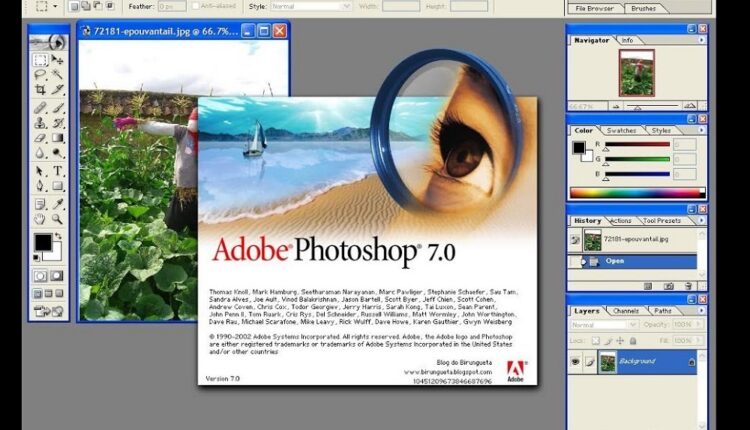Select the Zoom magnifier tool
750x430 pixels.
point(57,219)
